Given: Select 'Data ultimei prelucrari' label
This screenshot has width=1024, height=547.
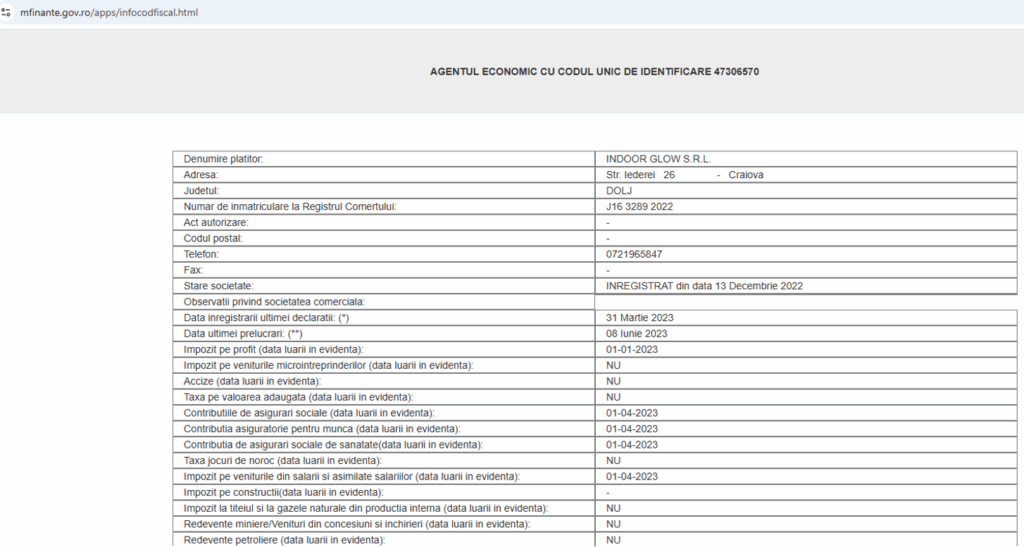Looking at the screenshot, I should pyautogui.click(x=243, y=334).
